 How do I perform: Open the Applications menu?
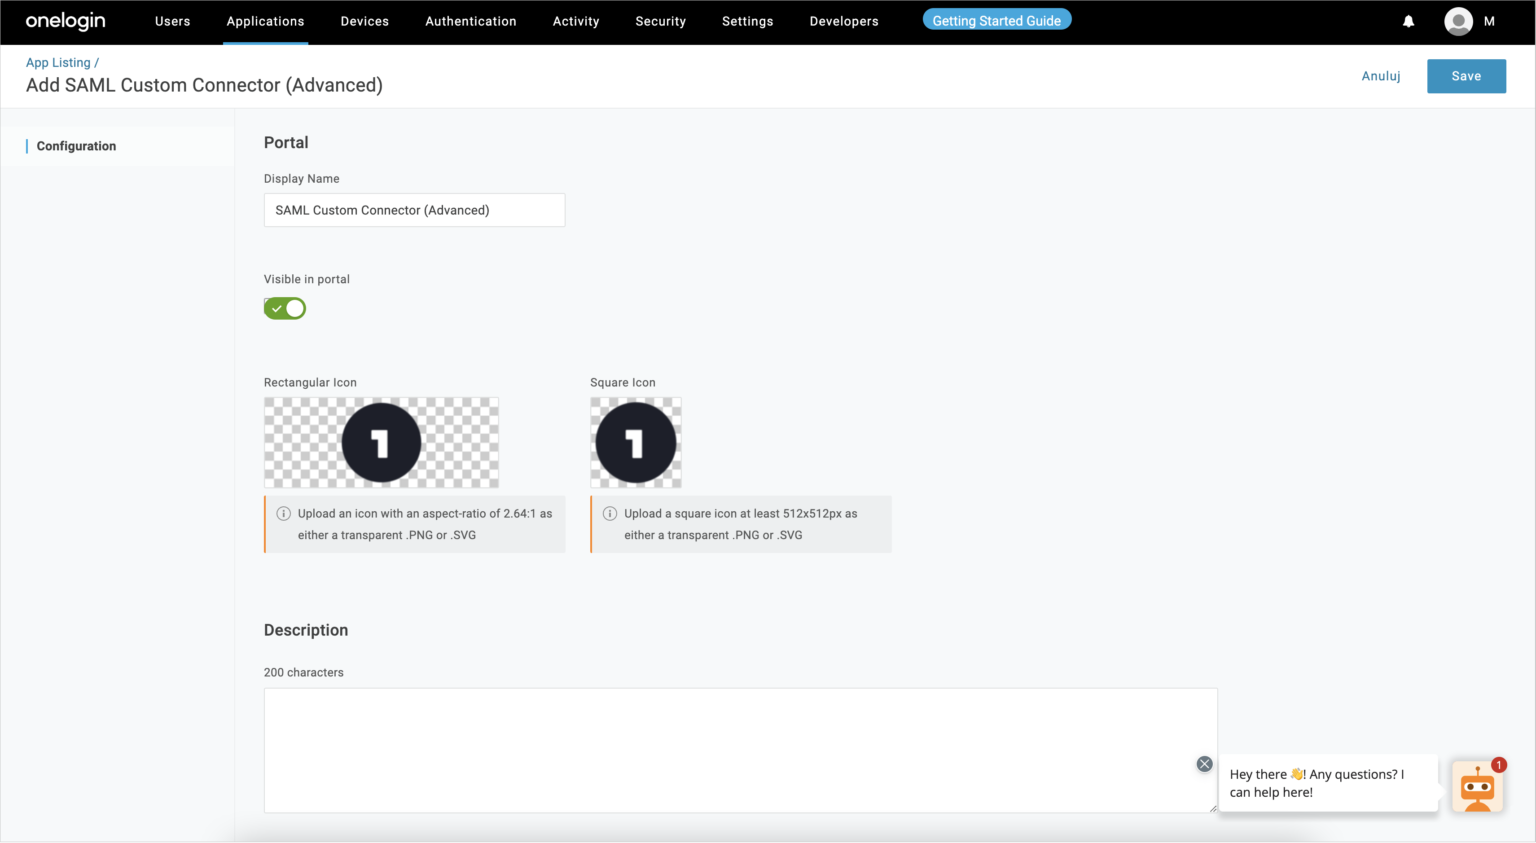click(265, 21)
